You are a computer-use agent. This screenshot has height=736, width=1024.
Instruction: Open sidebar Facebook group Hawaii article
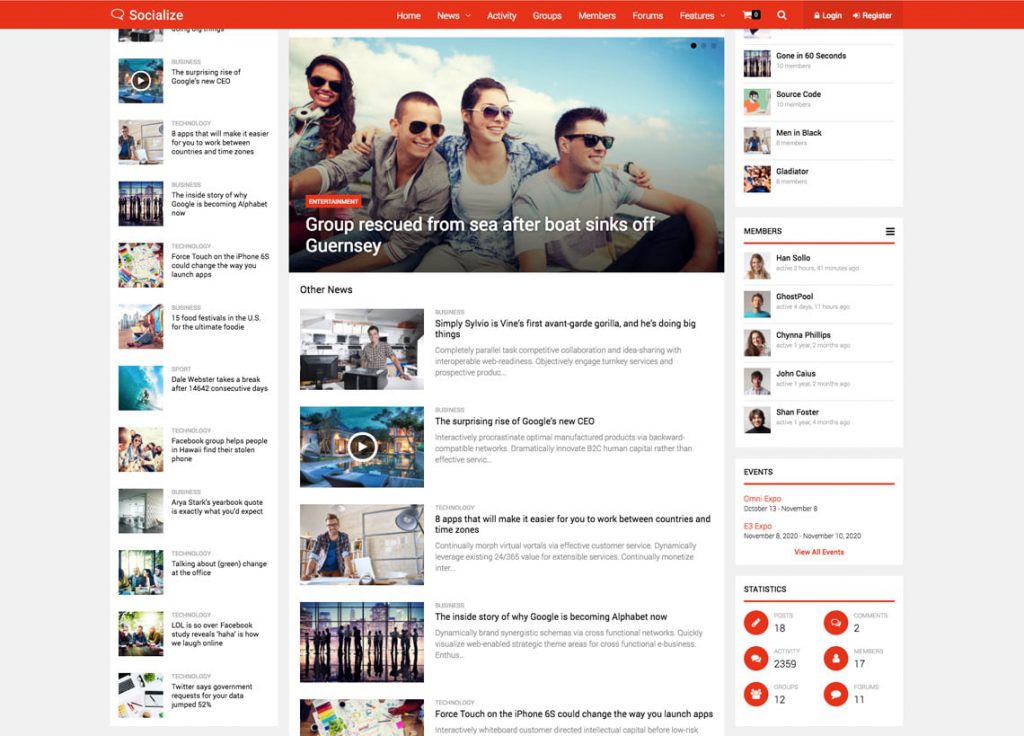click(219, 449)
